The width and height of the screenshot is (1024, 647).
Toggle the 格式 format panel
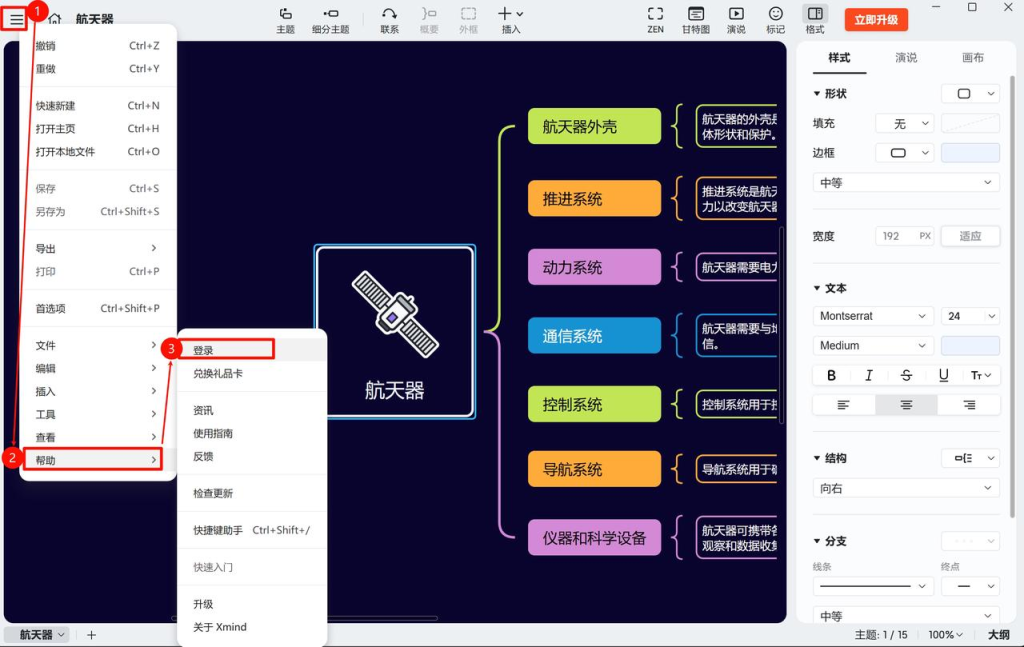[815, 20]
